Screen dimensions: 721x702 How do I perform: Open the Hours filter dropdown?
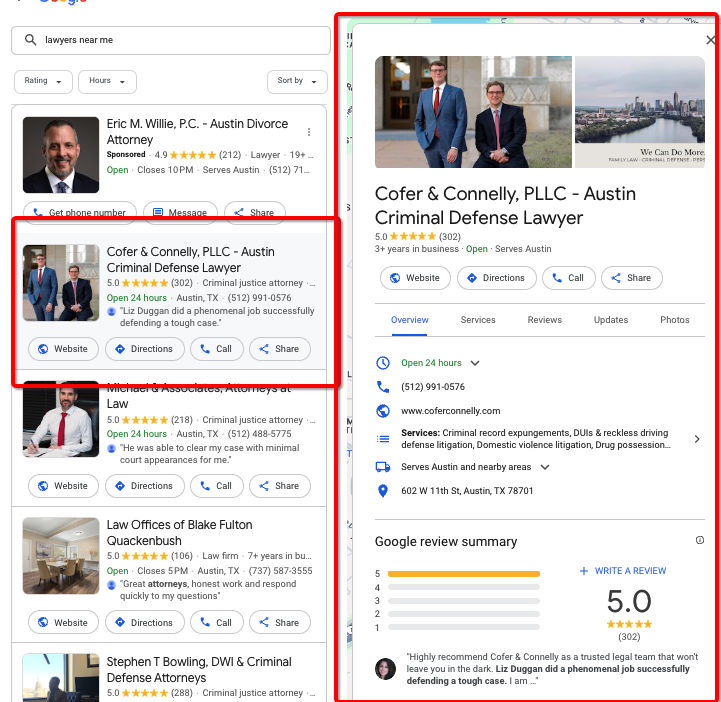point(107,81)
